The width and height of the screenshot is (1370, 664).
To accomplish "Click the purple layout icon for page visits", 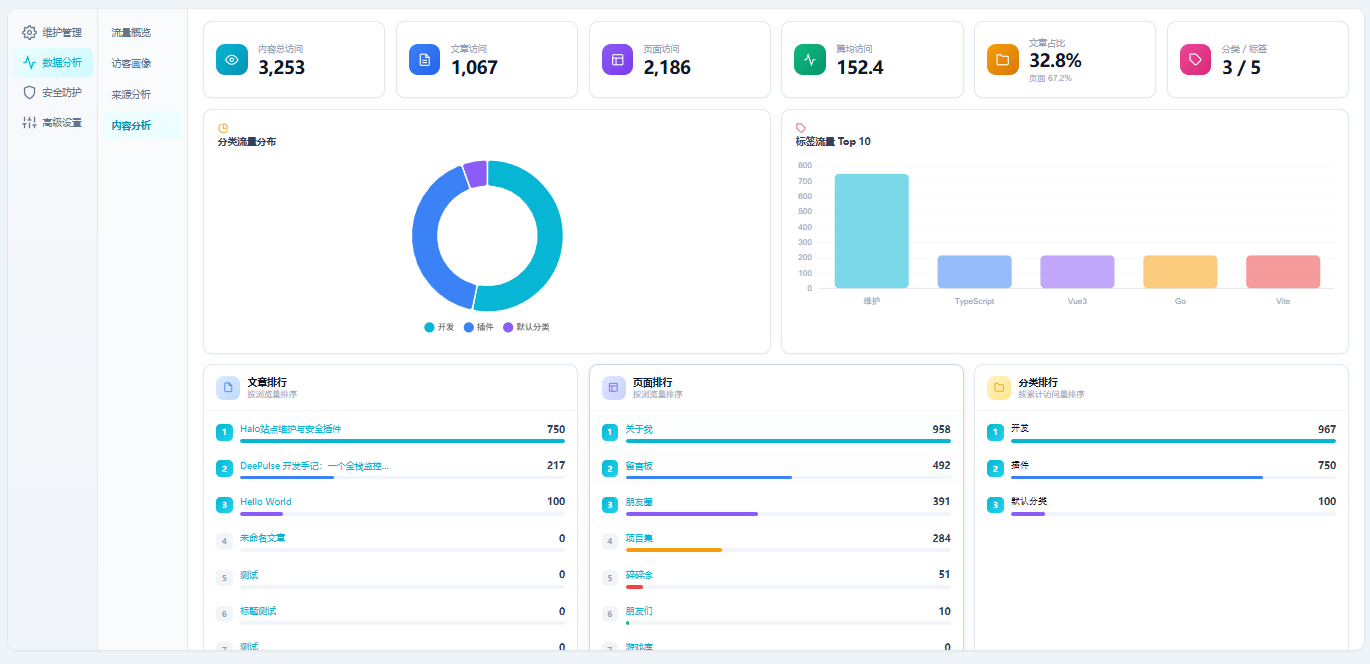I will click(617, 60).
